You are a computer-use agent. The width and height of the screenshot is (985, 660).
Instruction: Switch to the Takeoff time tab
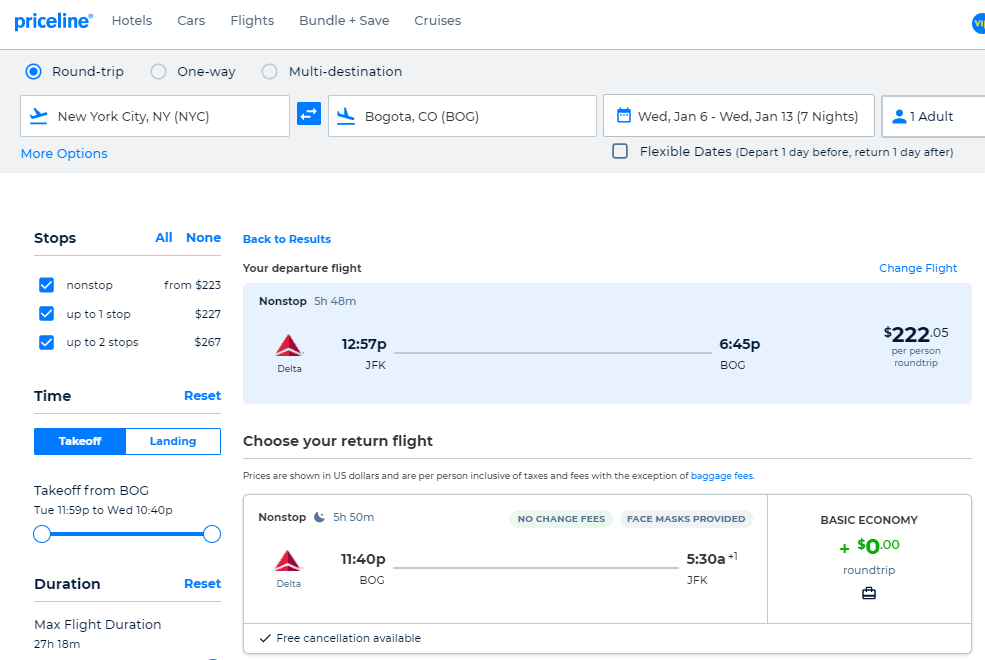[80, 441]
